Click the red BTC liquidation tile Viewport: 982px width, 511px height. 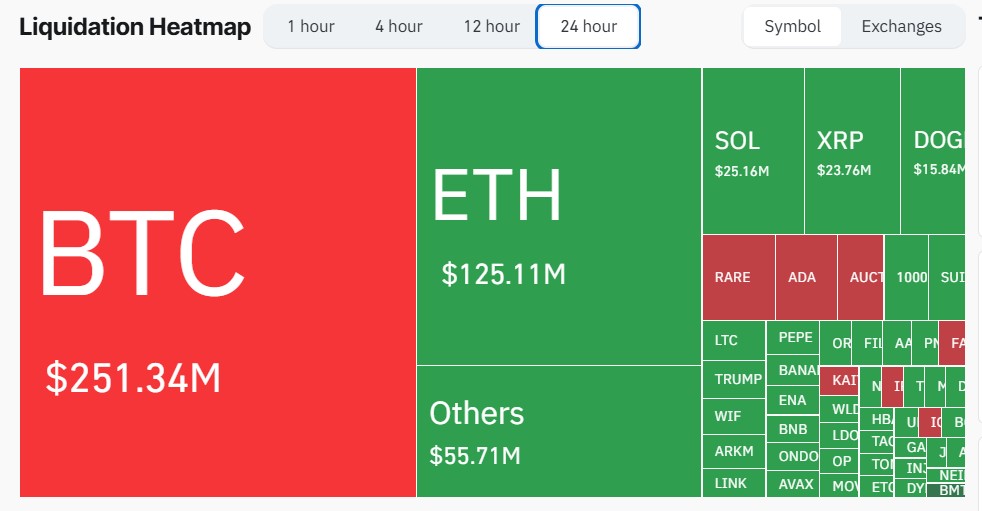[218, 282]
